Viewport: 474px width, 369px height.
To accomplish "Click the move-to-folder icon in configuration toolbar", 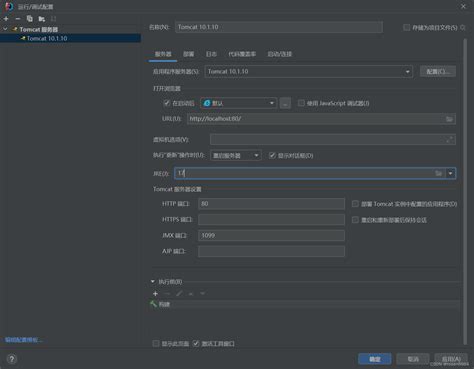I will pyautogui.click(x=42, y=19).
